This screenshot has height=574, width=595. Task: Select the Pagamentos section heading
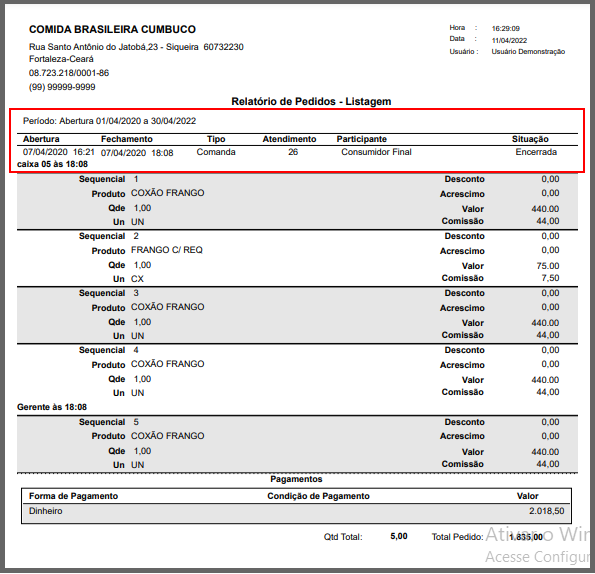coord(296,479)
